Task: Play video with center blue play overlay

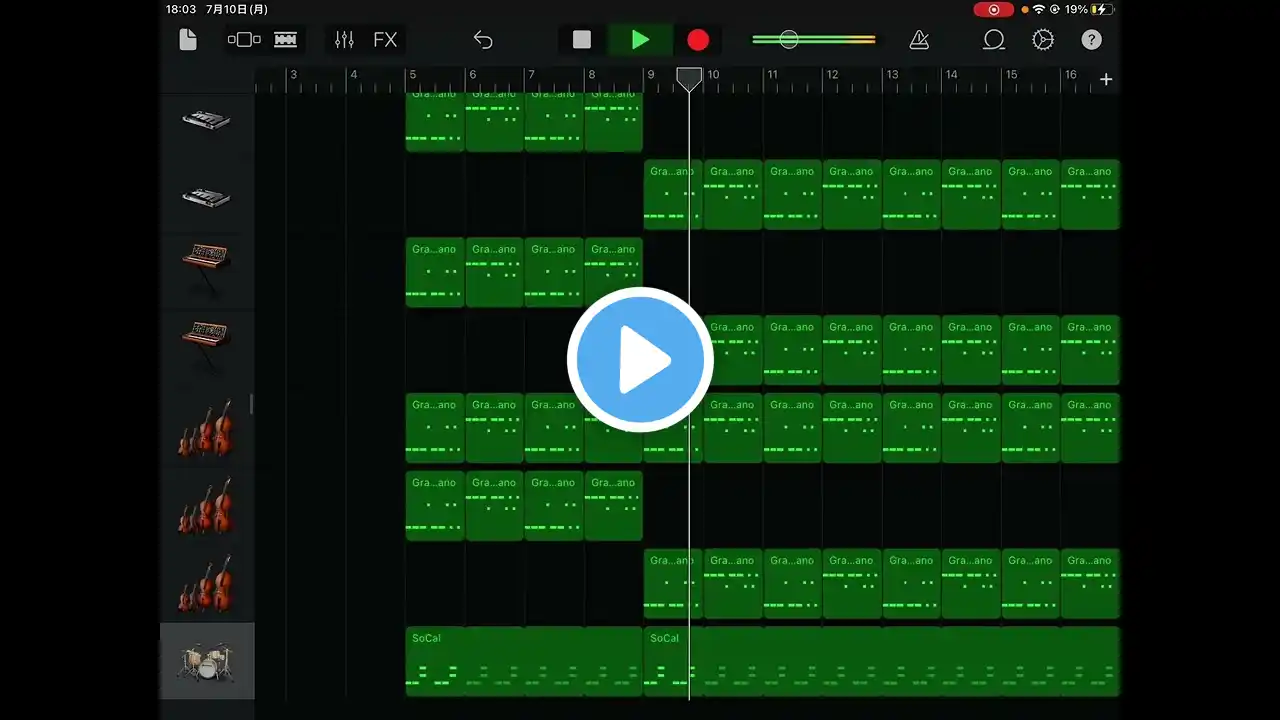Action: (640, 360)
